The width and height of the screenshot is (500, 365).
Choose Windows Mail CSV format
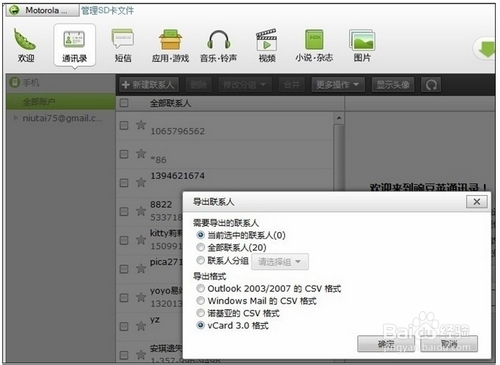200,301
